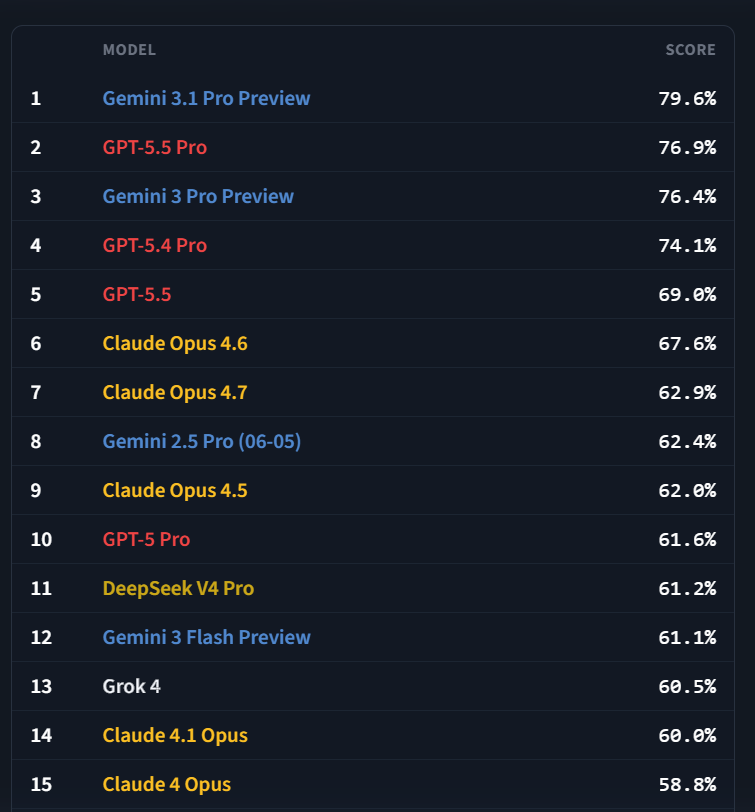Click the 79.6% score value
The height and width of the screenshot is (812, 755).
pos(687,98)
